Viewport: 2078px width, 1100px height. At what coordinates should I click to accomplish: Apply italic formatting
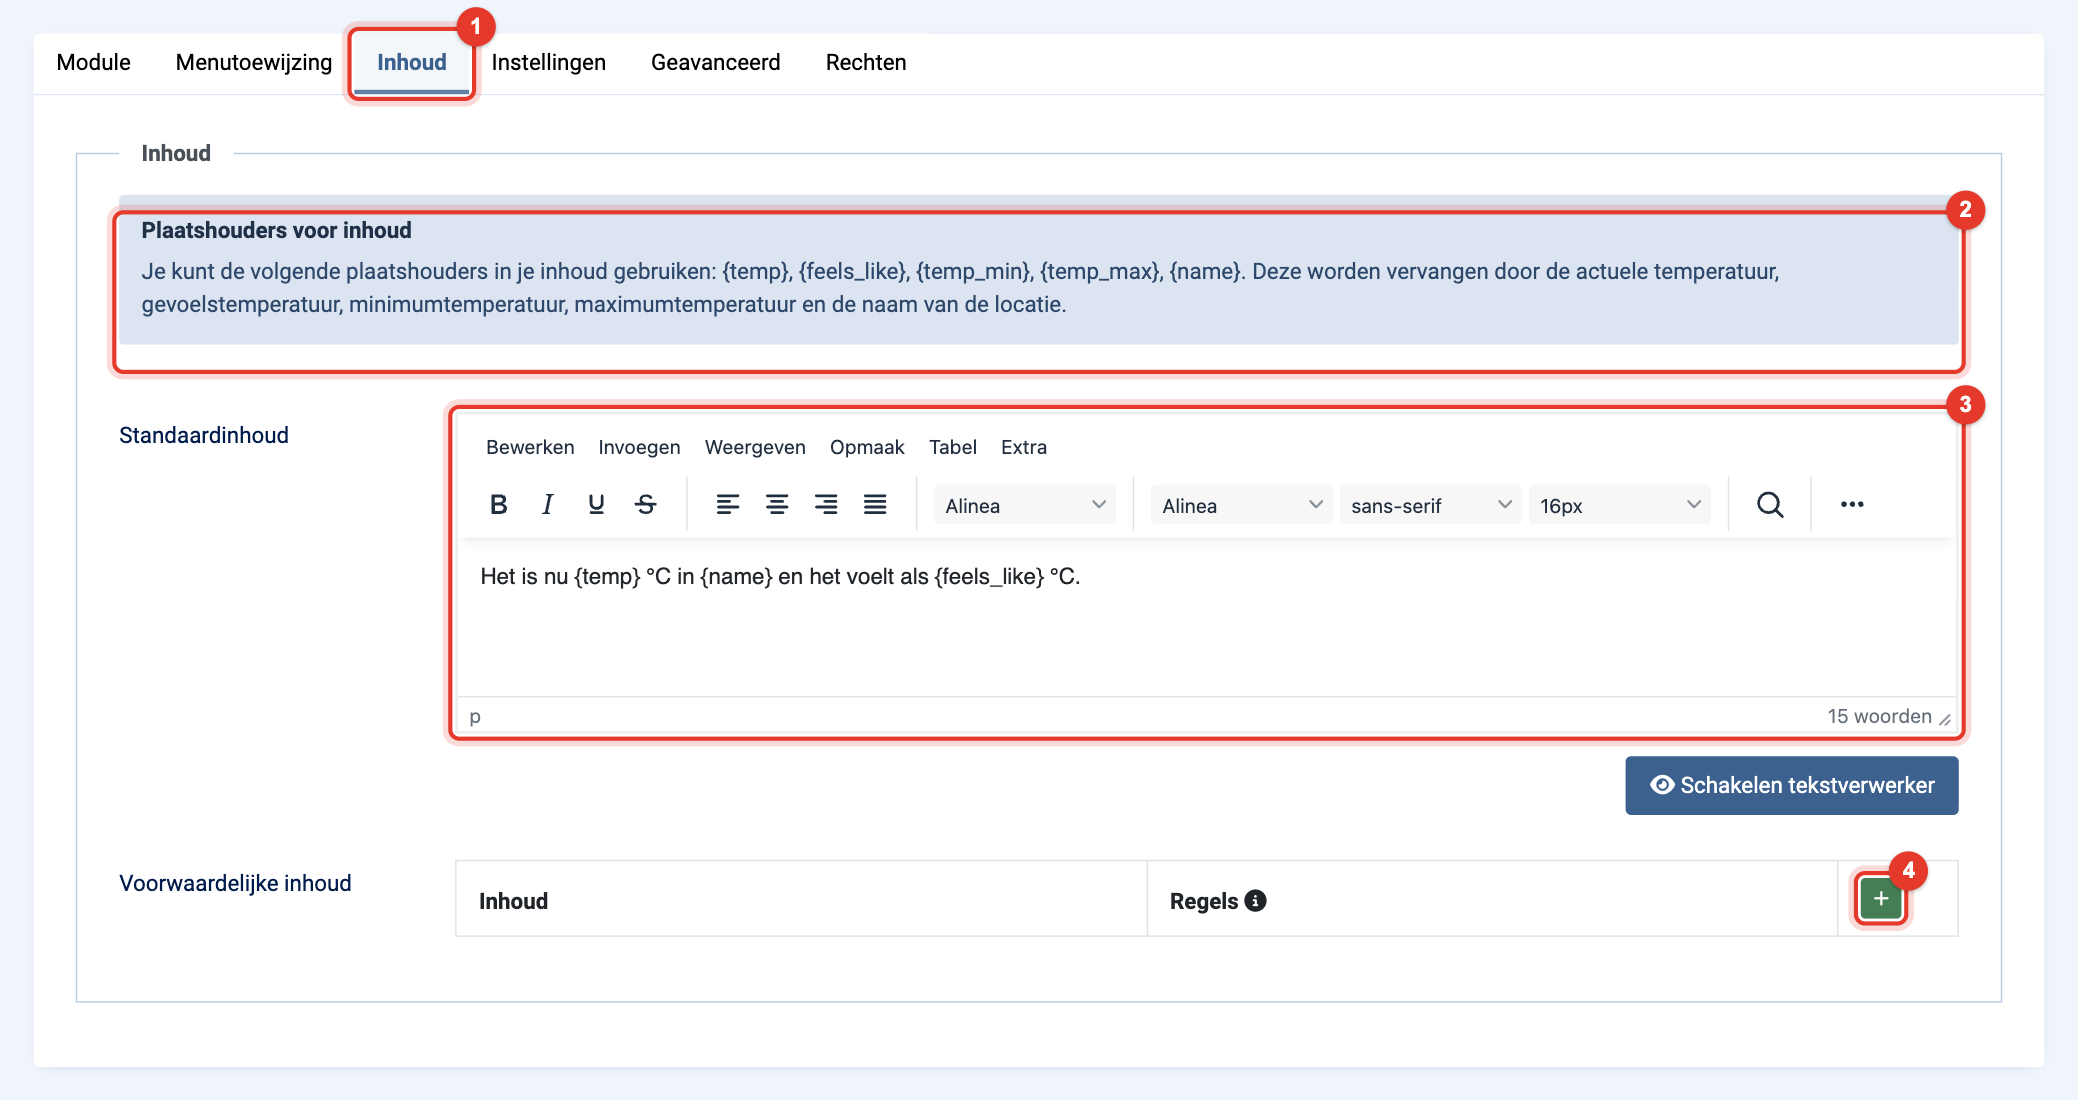547,505
